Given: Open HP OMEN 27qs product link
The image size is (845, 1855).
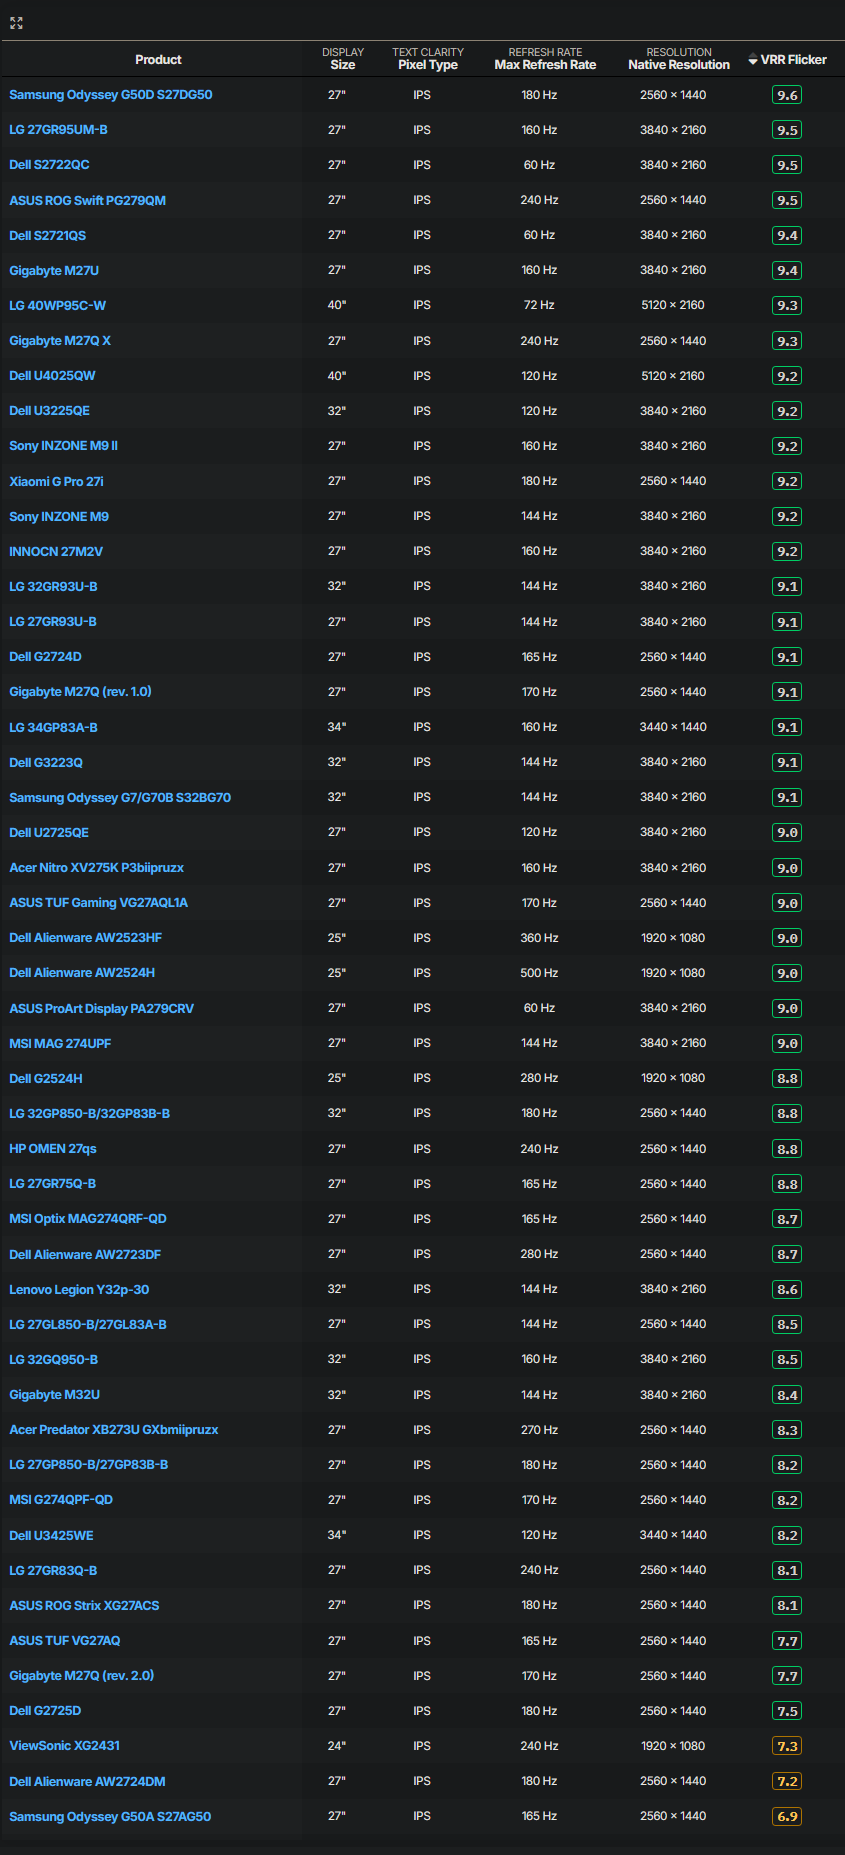Looking at the screenshot, I should tap(53, 1149).
